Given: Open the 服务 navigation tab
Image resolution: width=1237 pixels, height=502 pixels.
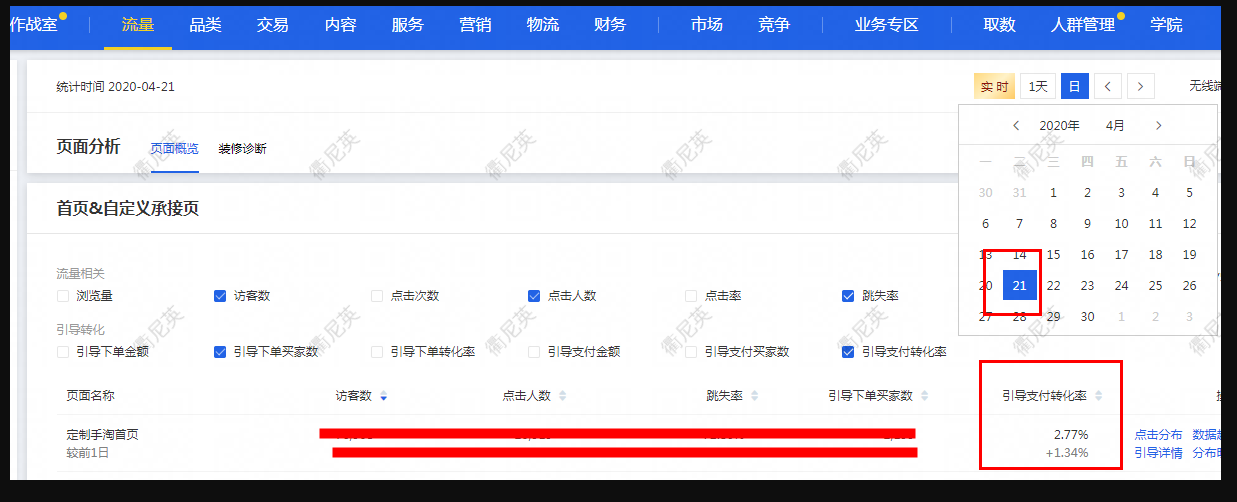Looking at the screenshot, I should click(x=407, y=26).
